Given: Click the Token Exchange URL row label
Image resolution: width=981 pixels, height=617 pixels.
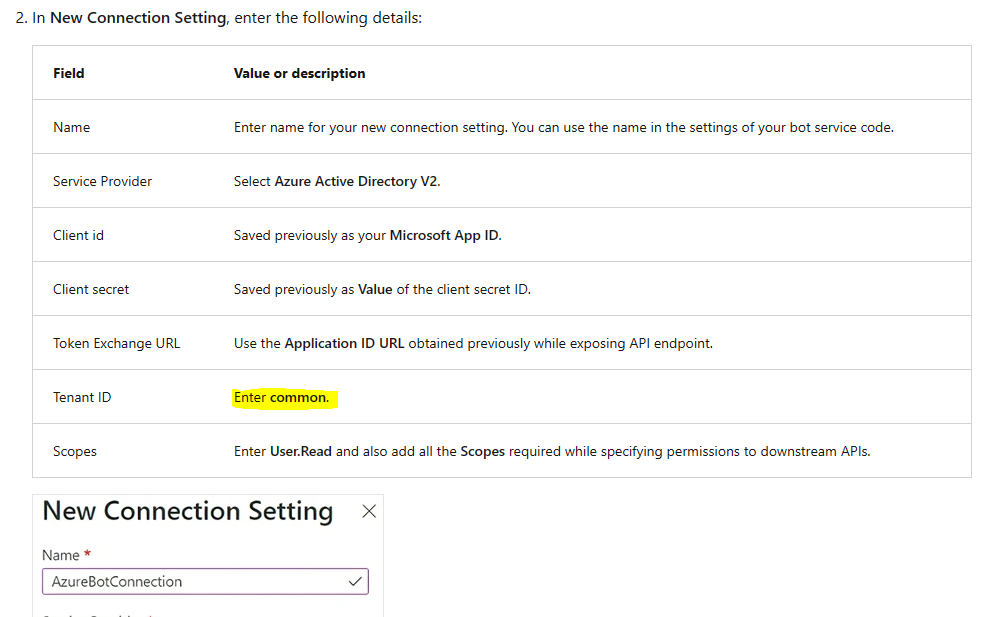Looking at the screenshot, I should click(116, 342).
